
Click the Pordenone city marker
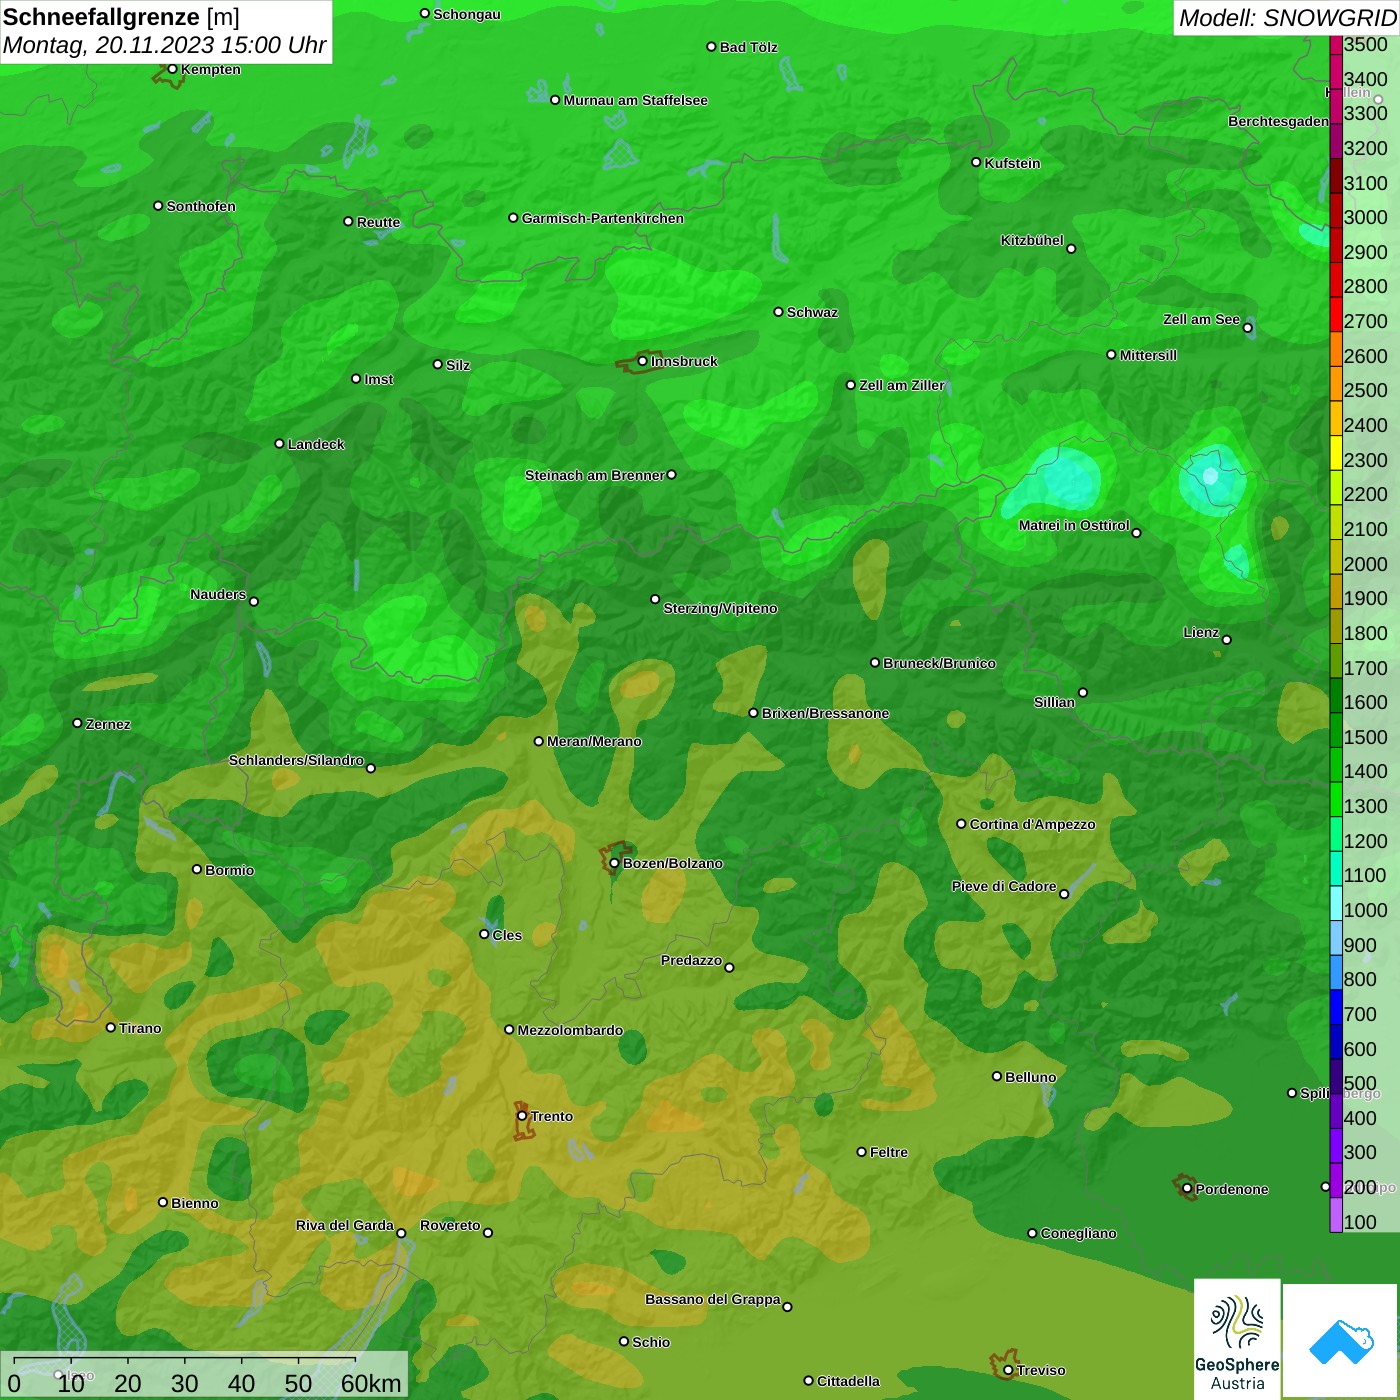(x=1187, y=1189)
